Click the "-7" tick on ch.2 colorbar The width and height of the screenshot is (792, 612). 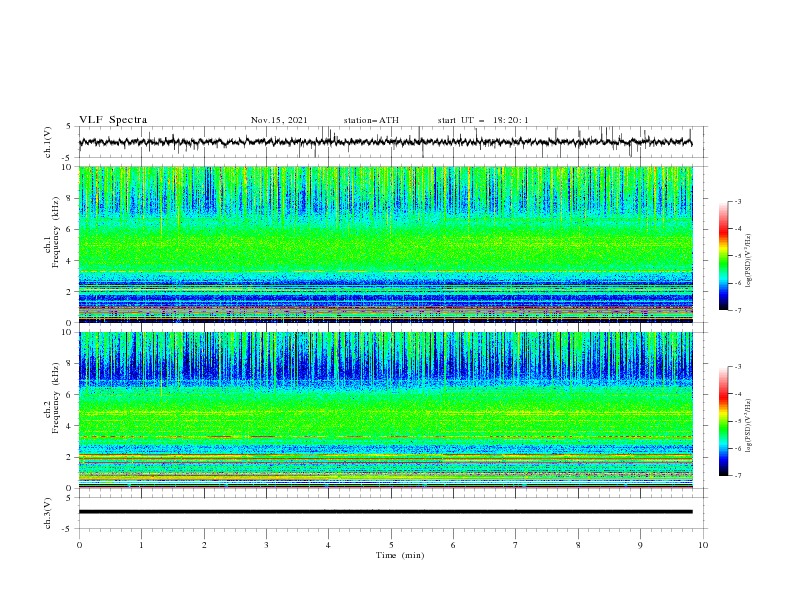738,476
